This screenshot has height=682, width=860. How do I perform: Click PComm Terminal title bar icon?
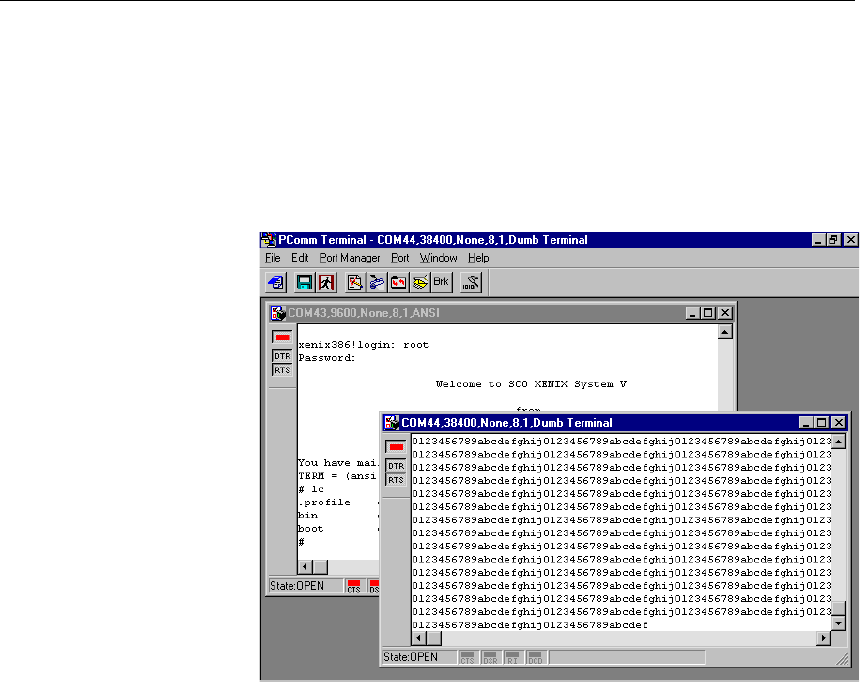click(x=268, y=240)
